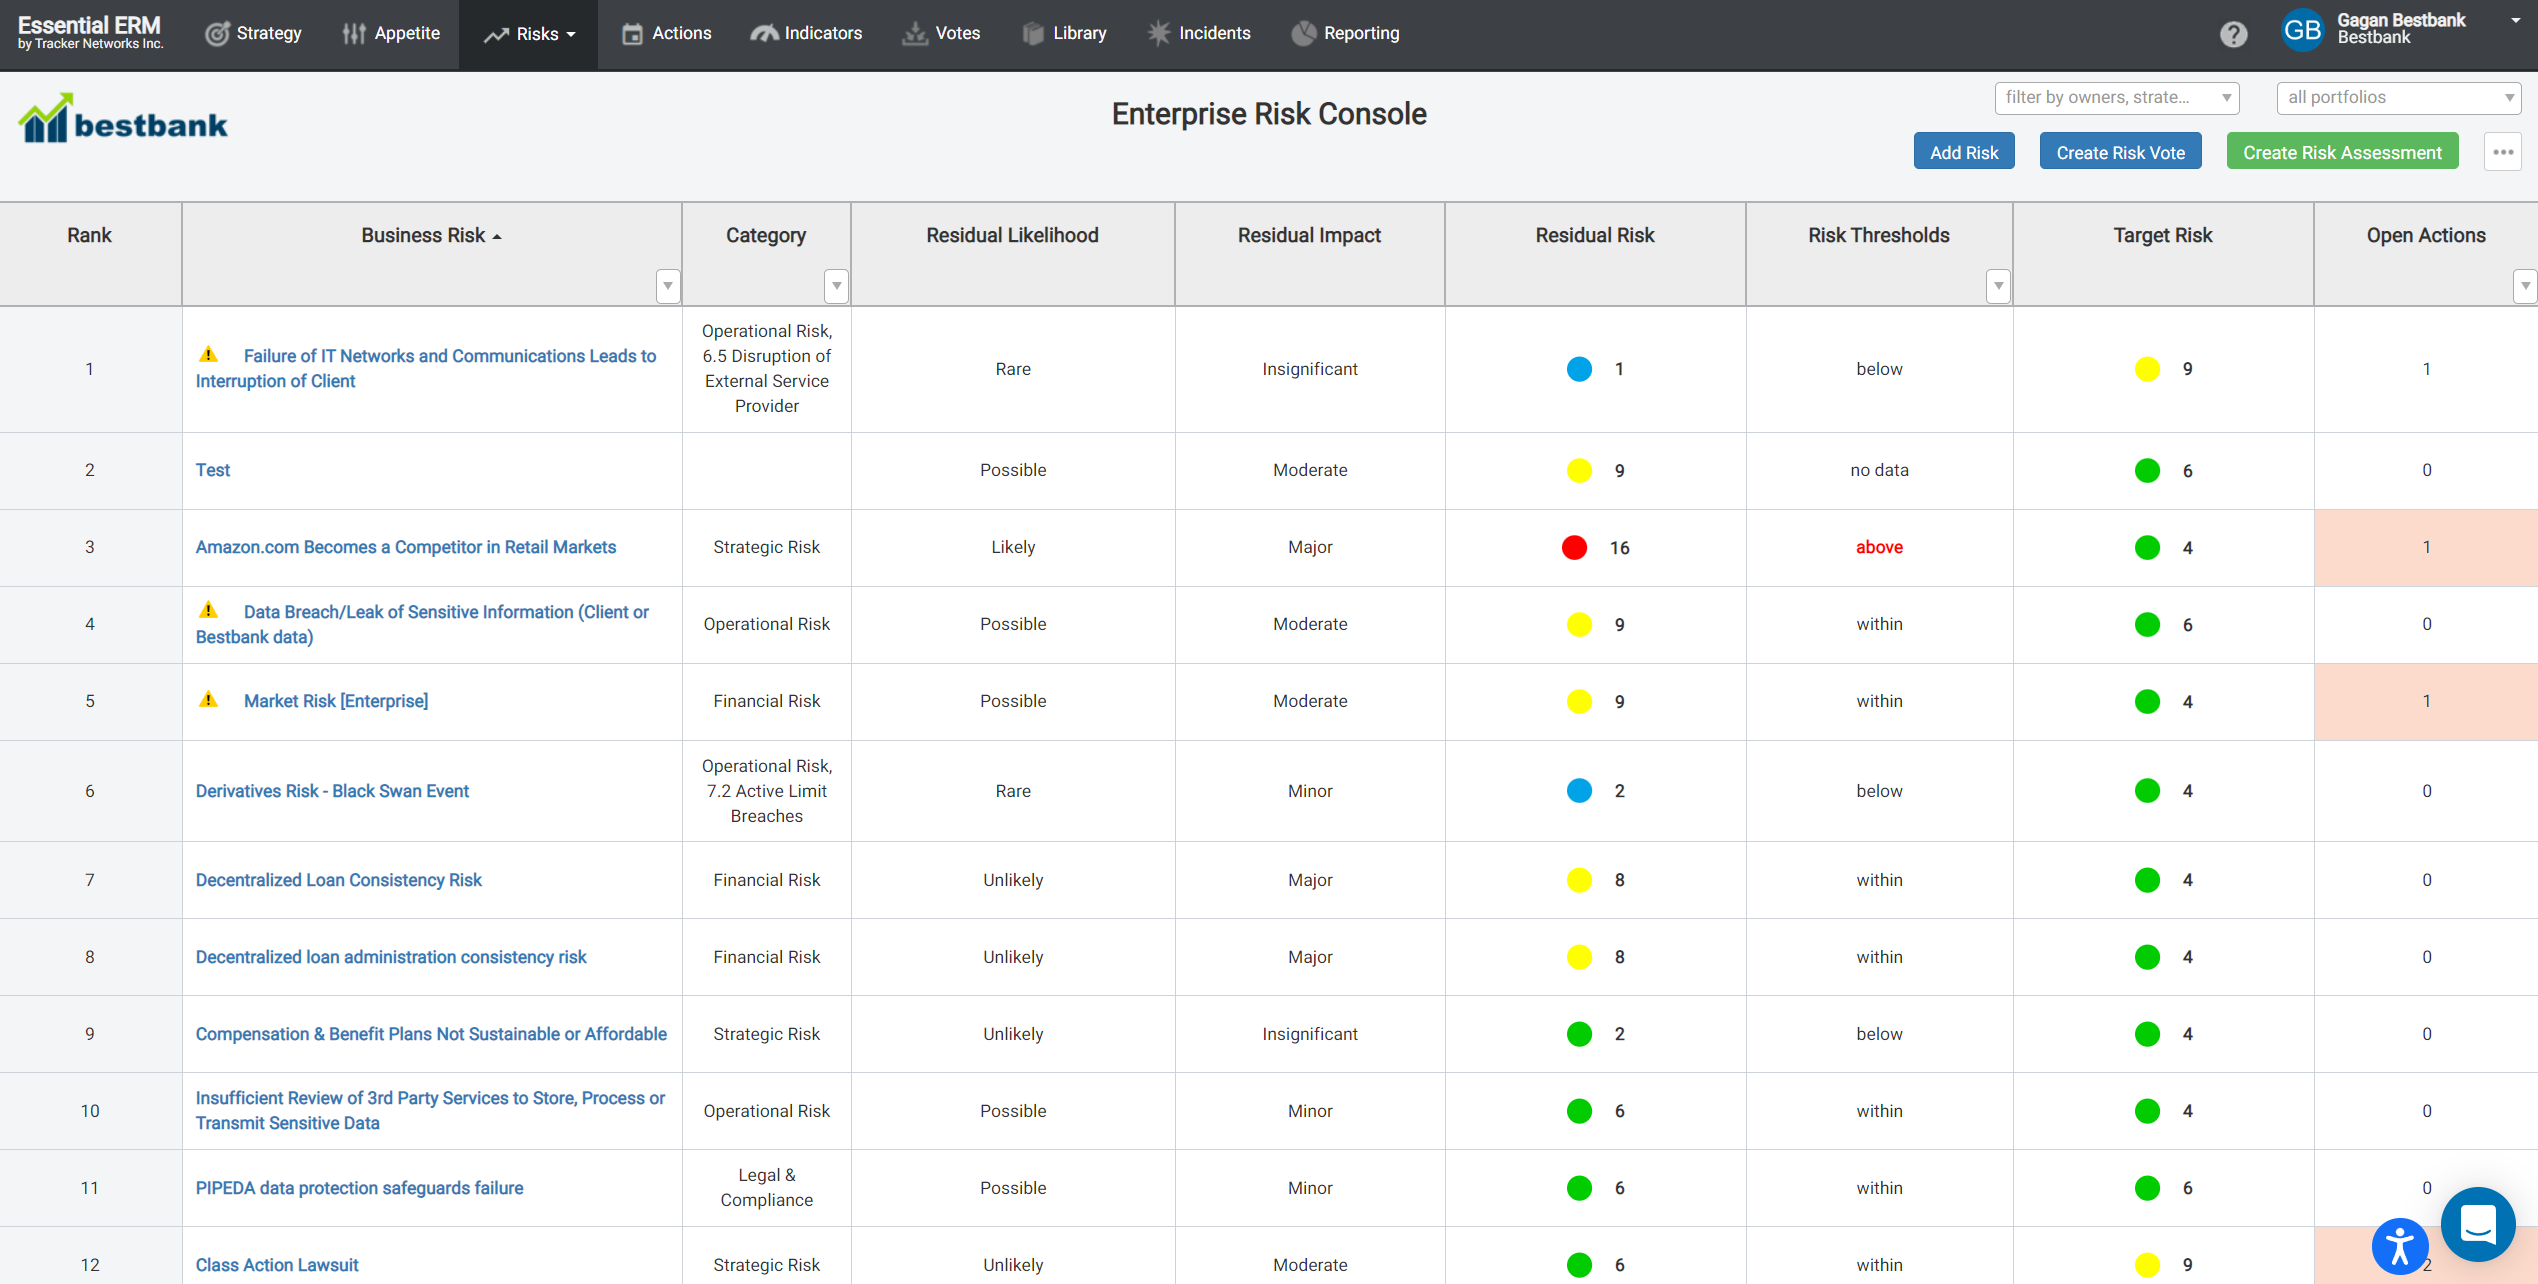Image resolution: width=2538 pixels, height=1284 pixels.
Task: Select the Votes ballot icon
Action: tap(912, 33)
